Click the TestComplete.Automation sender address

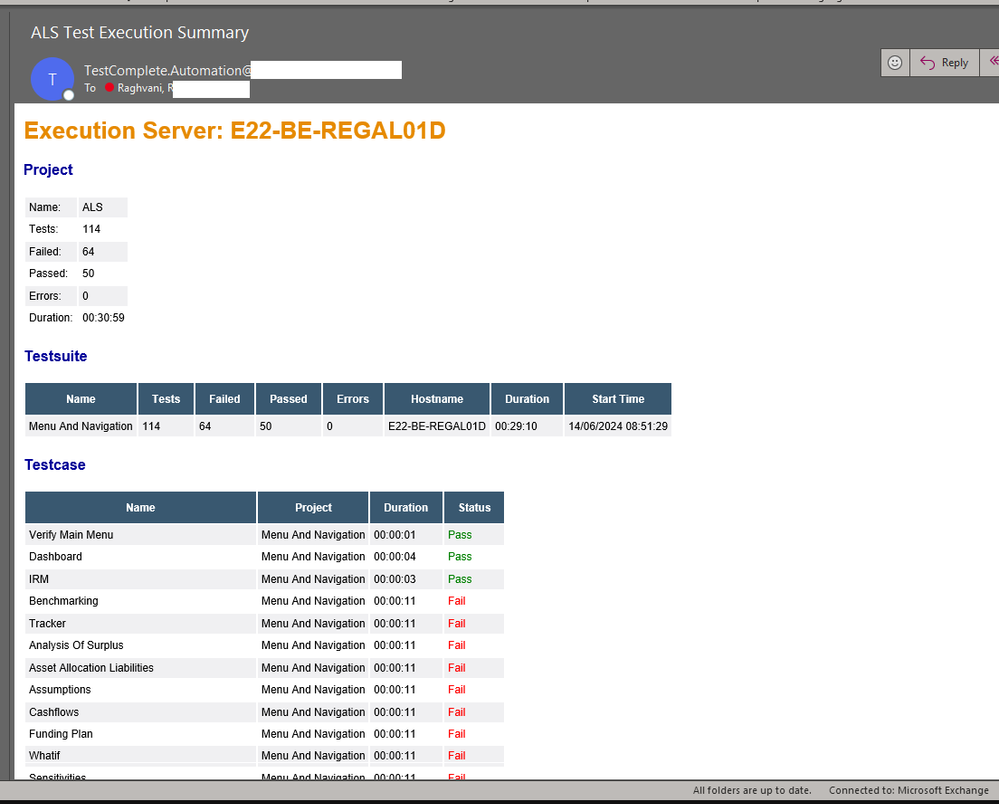point(166,70)
